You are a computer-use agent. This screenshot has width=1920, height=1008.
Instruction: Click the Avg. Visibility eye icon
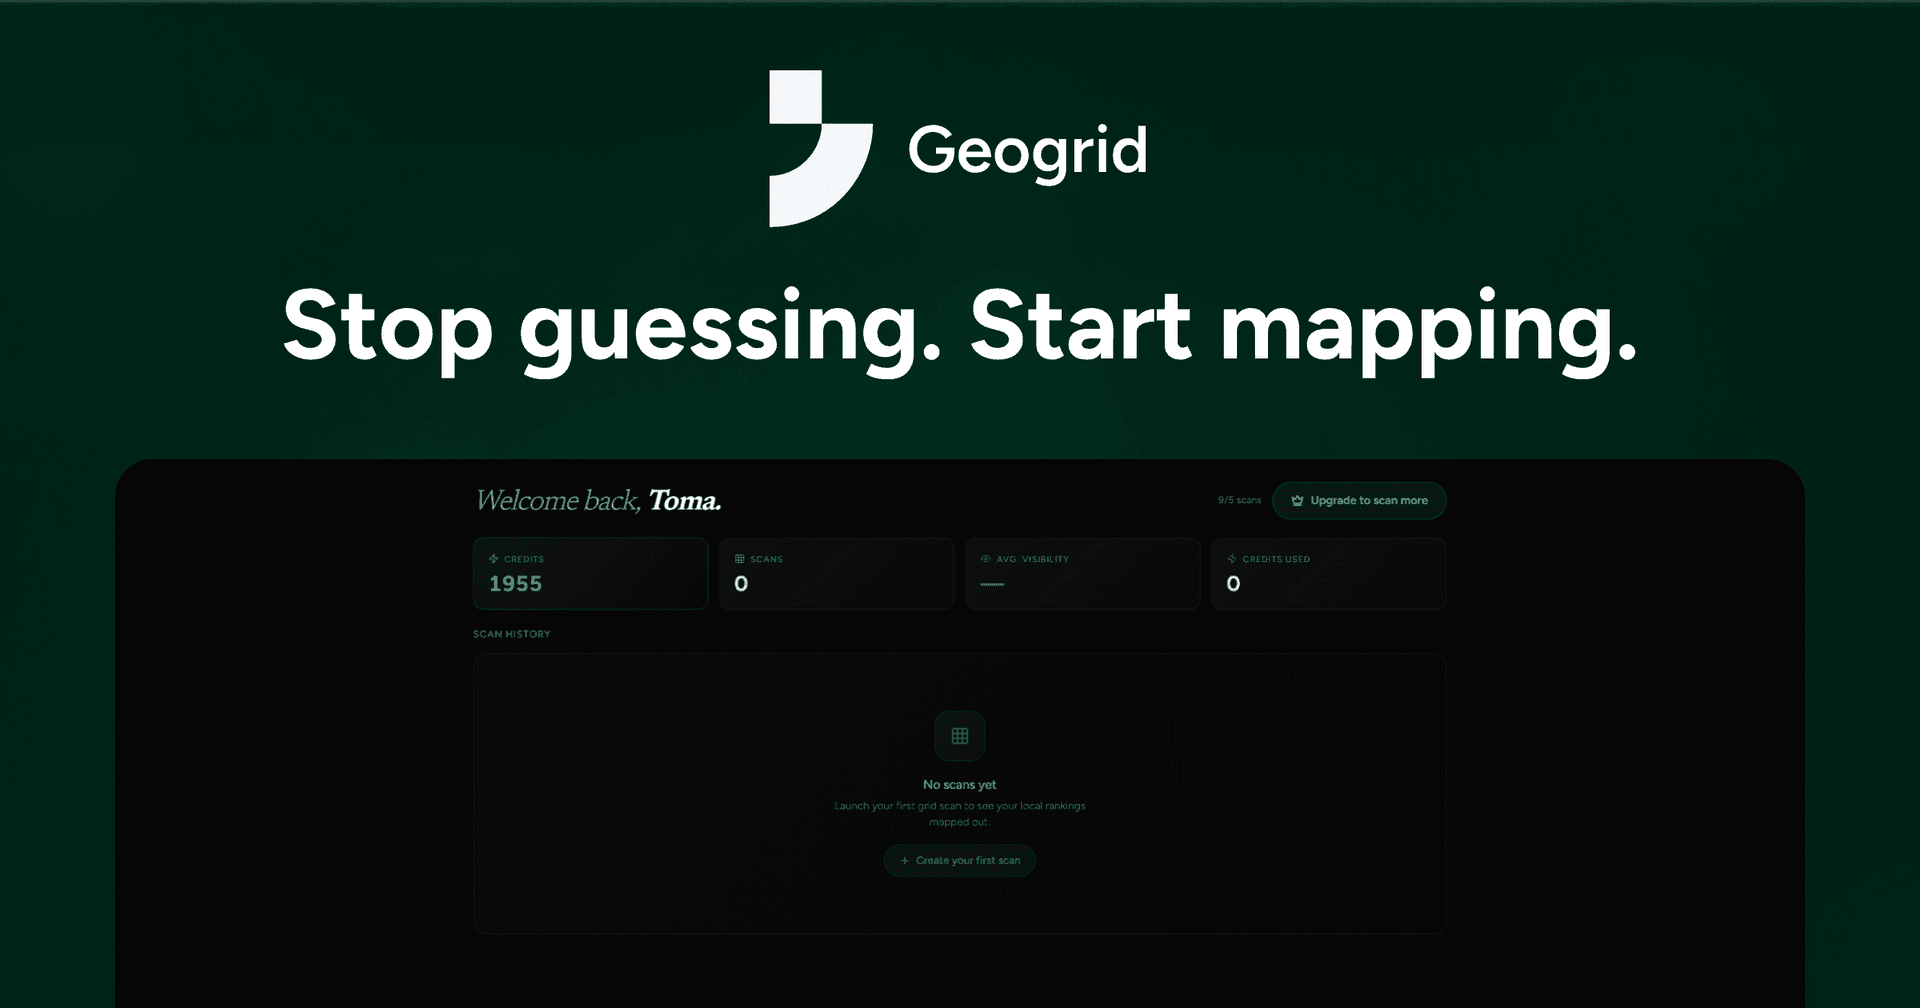[x=986, y=559]
